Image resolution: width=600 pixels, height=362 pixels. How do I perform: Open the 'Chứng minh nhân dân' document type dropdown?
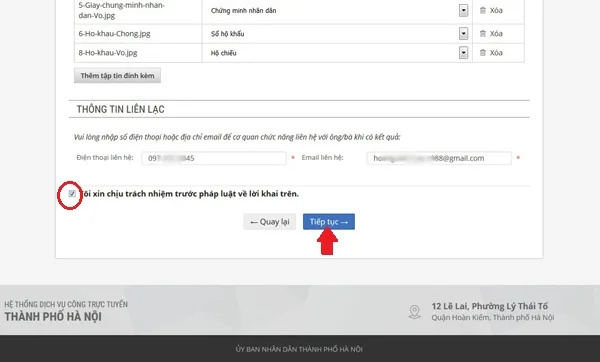point(463,10)
